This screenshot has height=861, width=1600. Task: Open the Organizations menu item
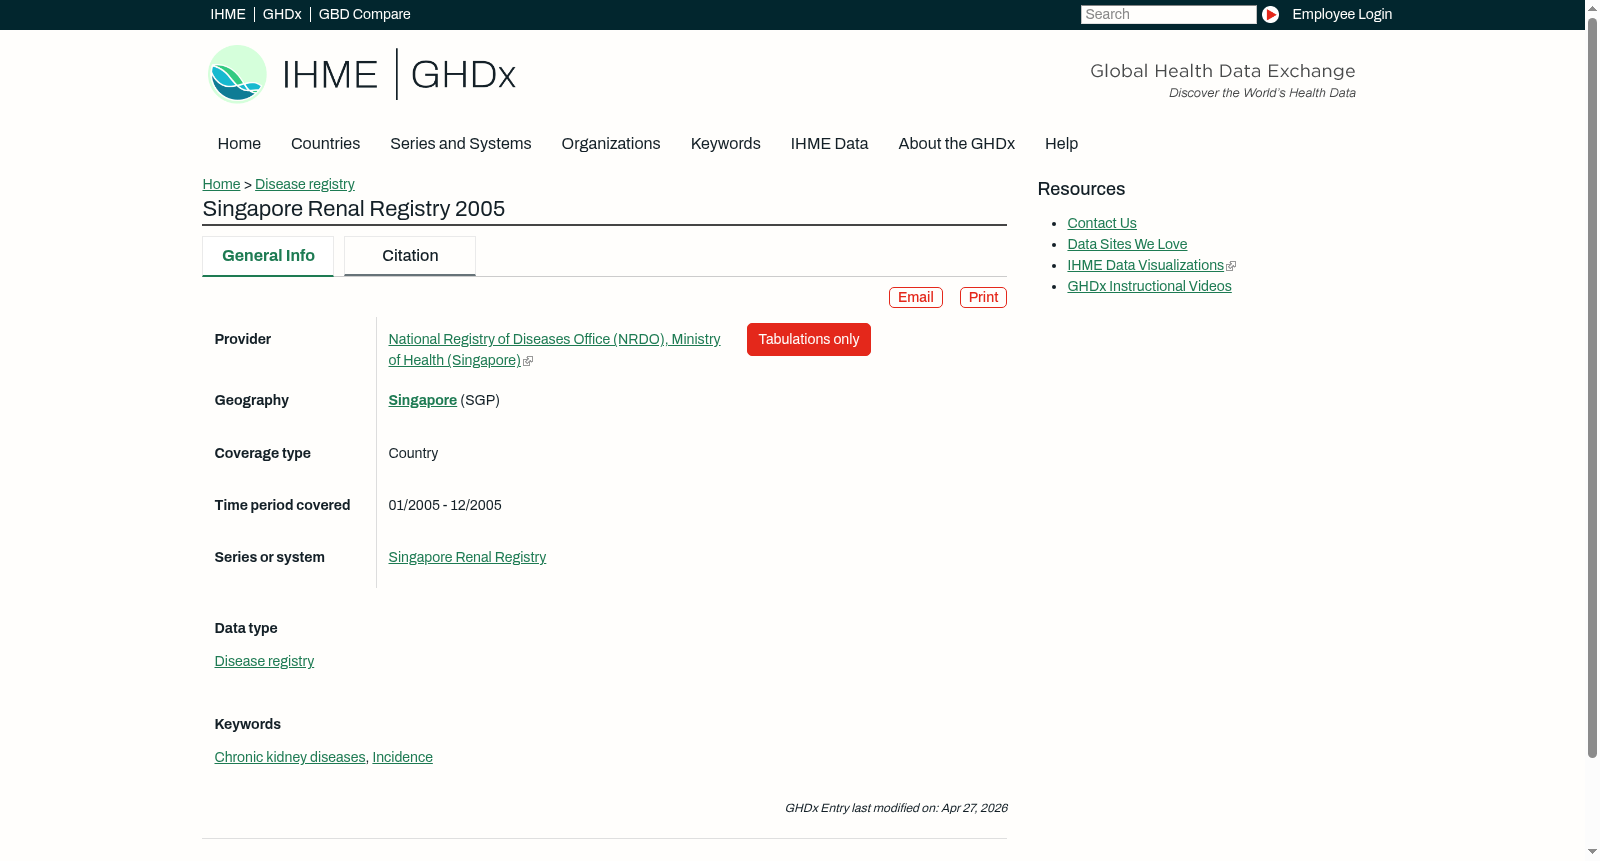(x=611, y=144)
